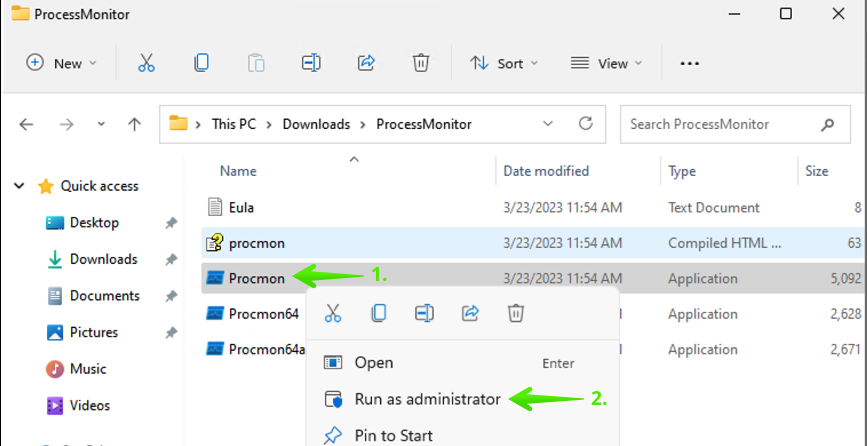
Task: Open Videos in the sidebar
Action: click(x=90, y=405)
